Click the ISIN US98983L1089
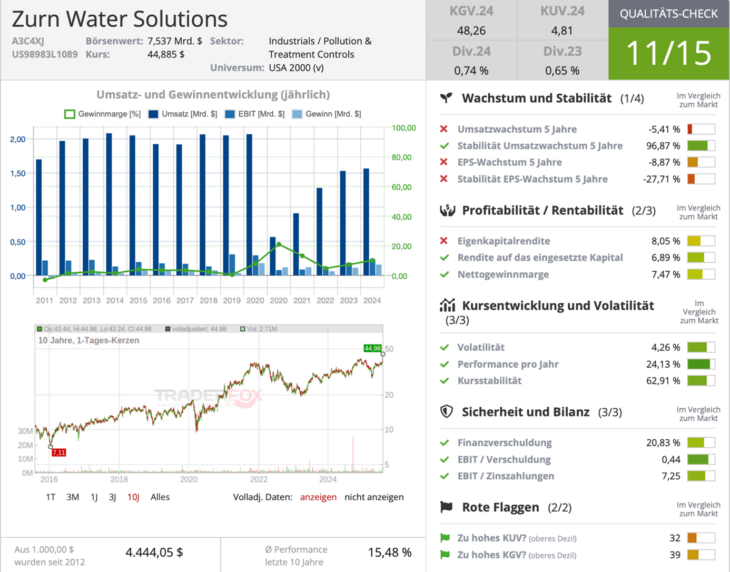The width and height of the screenshot is (730, 572). click(x=45, y=54)
